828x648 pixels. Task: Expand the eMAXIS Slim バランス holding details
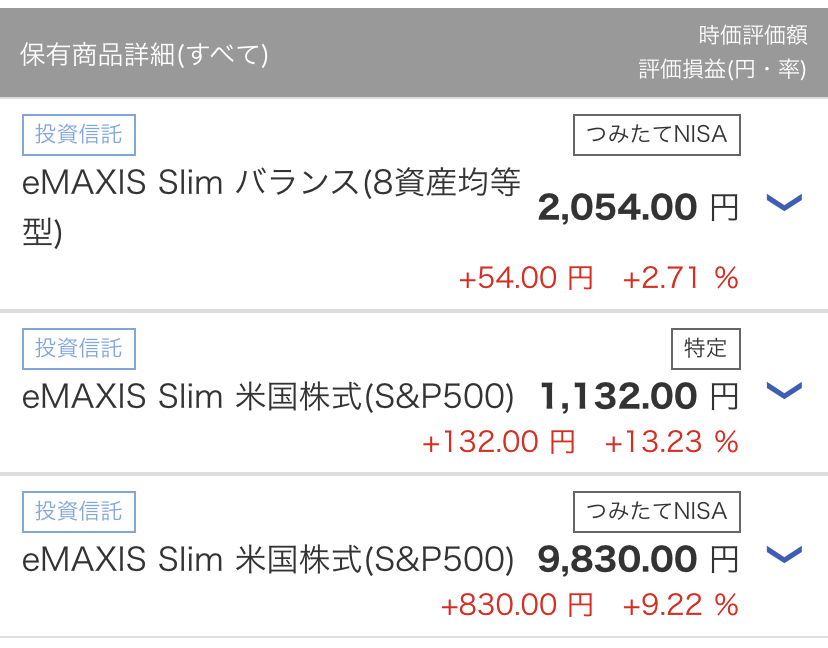click(x=785, y=202)
